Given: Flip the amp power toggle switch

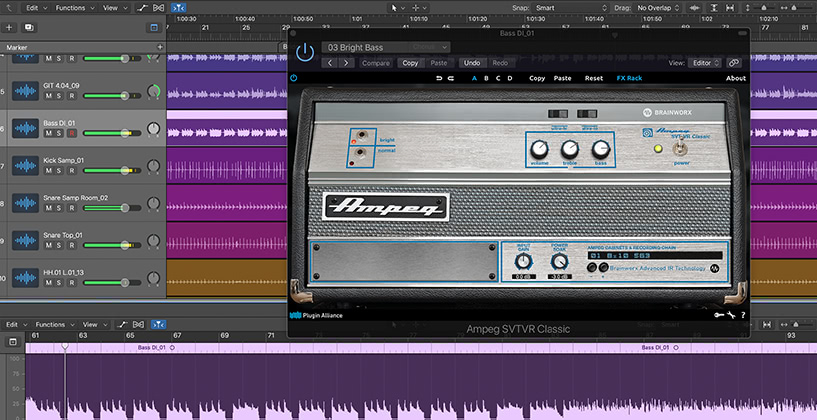Looking at the screenshot, I should (679, 150).
